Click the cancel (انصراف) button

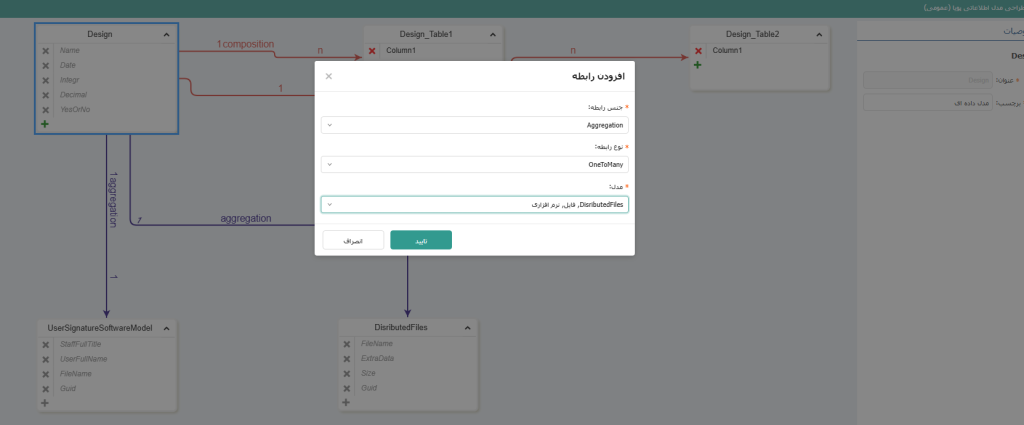[353, 240]
